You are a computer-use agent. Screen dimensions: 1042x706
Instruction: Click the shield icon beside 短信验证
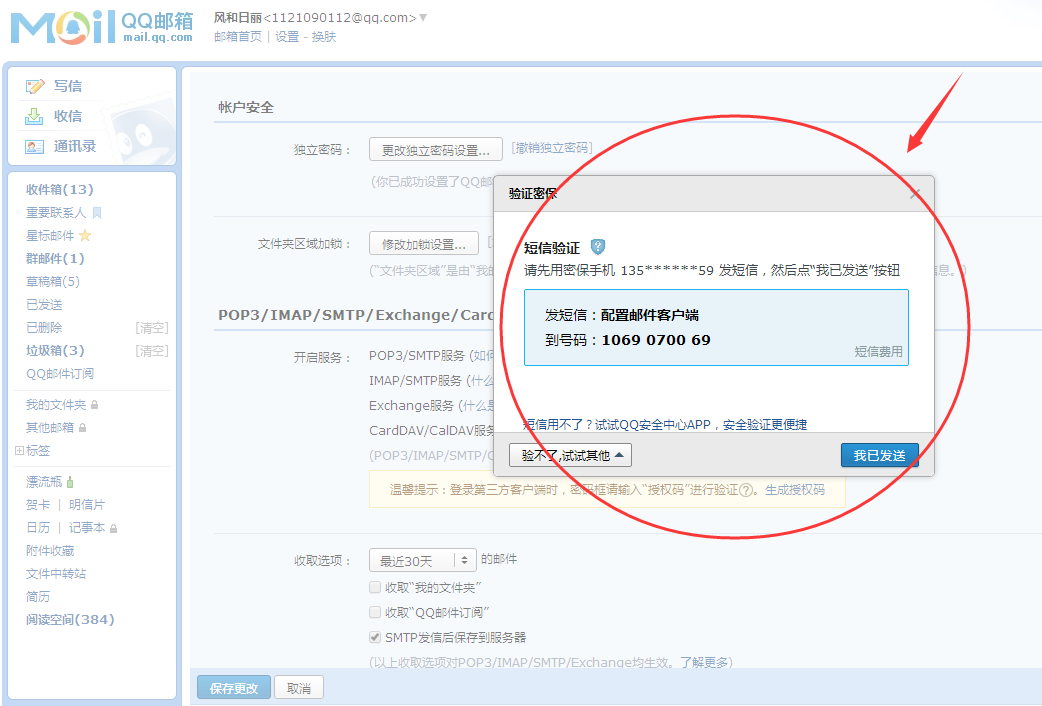click(598, 247)
